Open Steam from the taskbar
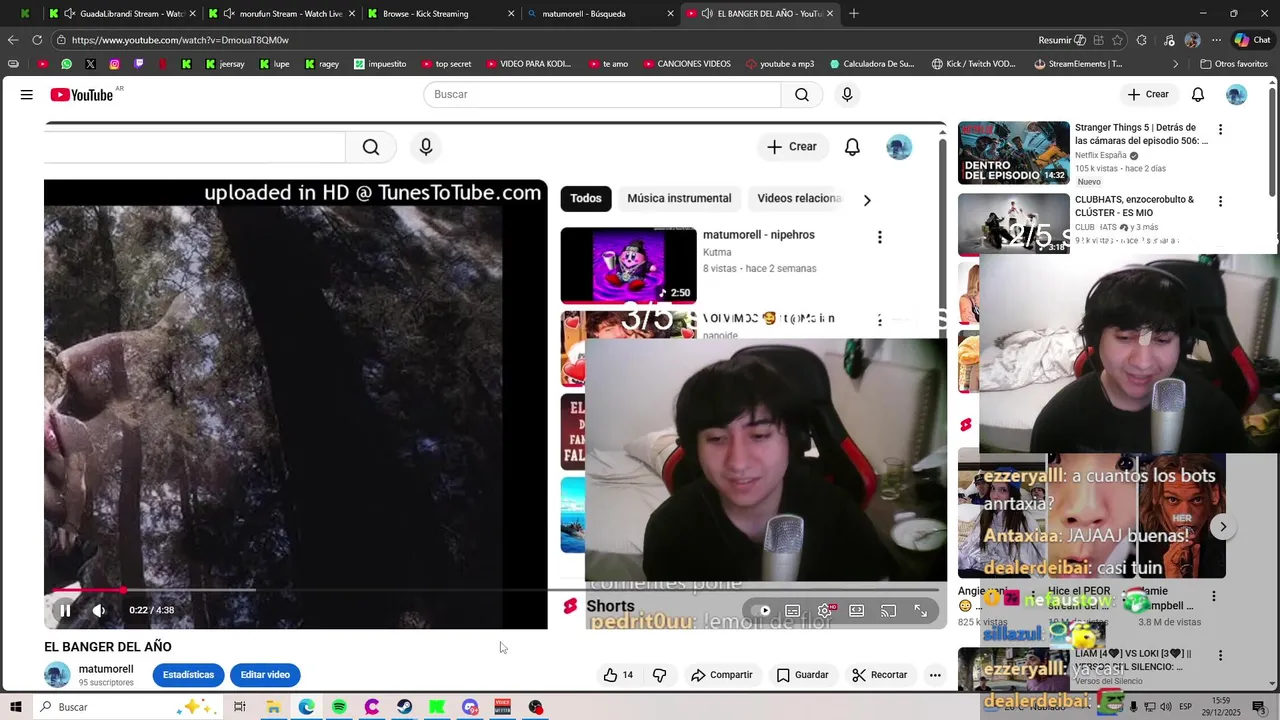Image resolution: width=1280 pixels, height=720 pixels. 404,707
